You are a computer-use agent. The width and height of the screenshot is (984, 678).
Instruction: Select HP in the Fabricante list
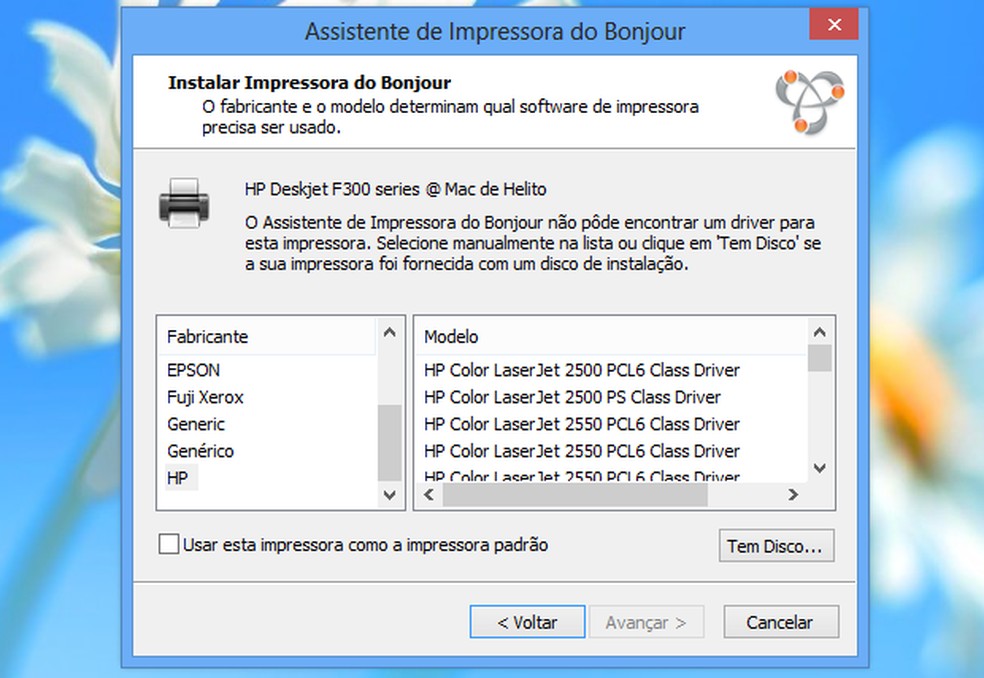click(181, 478)
